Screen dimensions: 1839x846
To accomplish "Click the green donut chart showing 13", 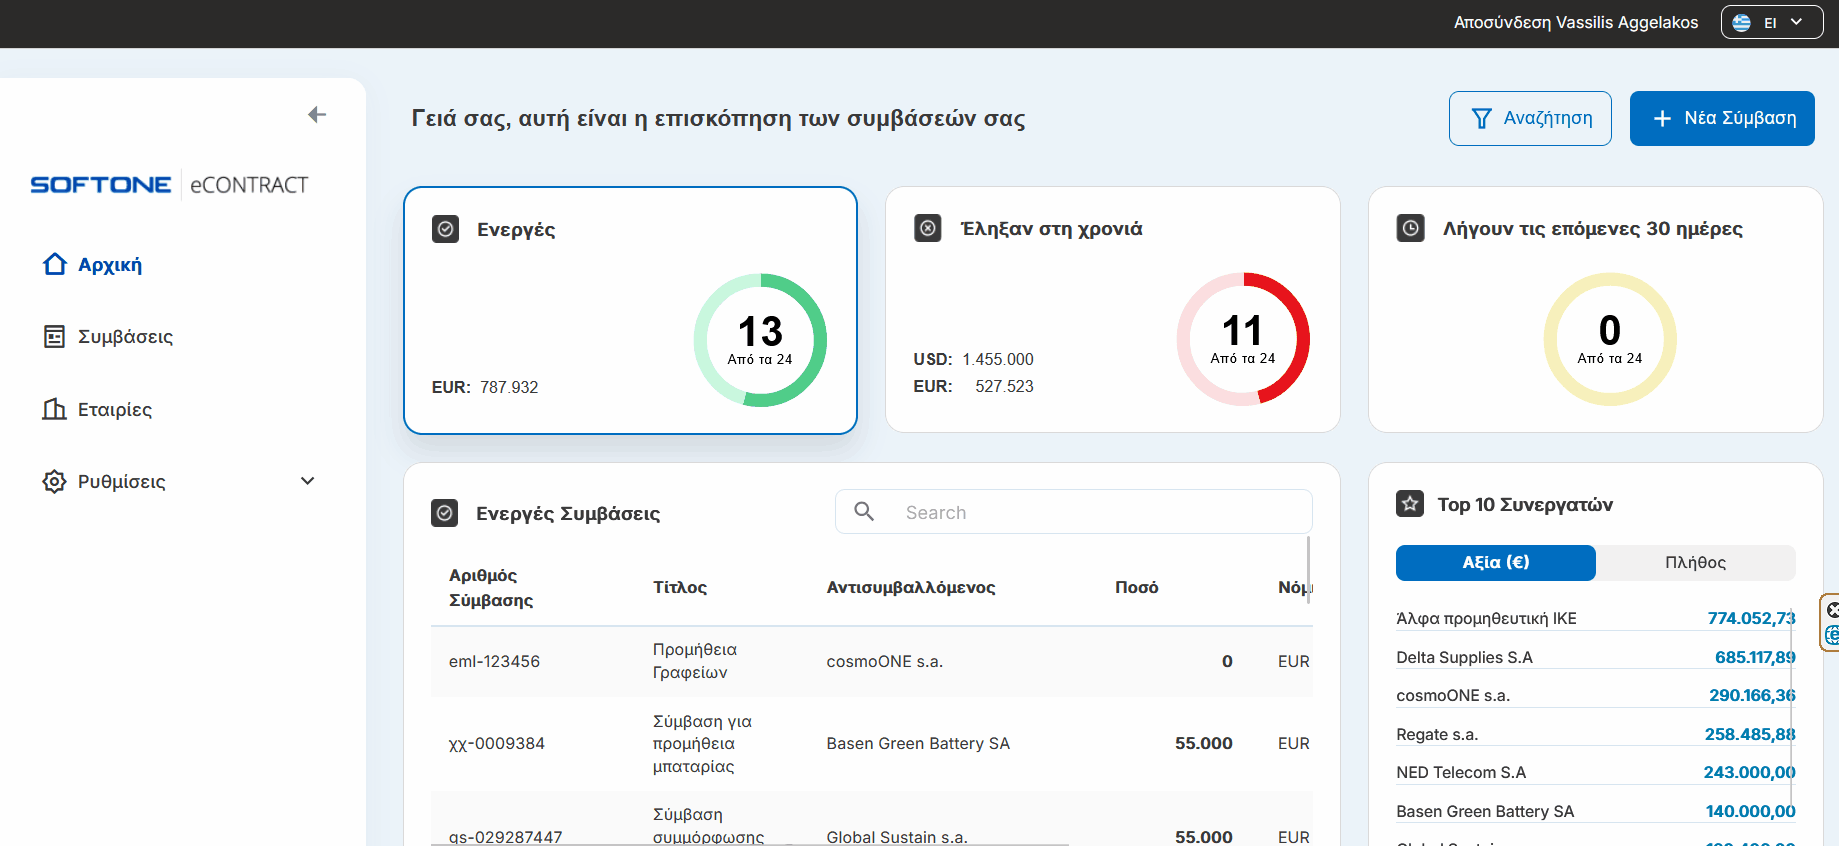I will (x=760, y=340).
